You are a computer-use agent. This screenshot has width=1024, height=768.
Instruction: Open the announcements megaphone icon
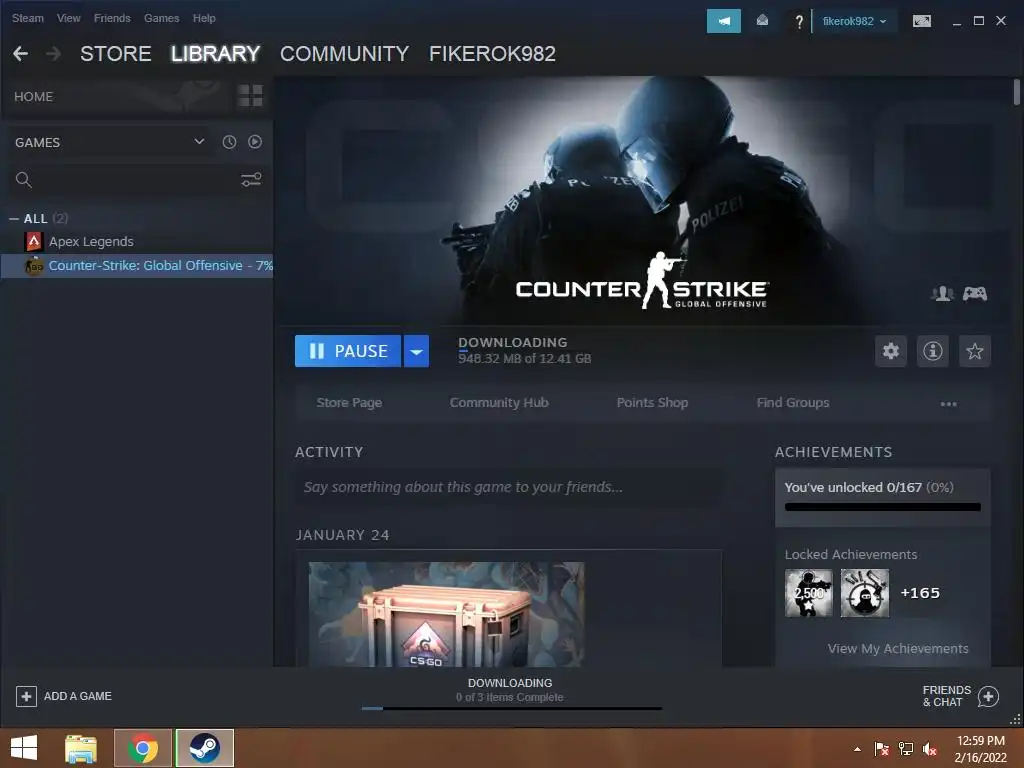(724, 21)
